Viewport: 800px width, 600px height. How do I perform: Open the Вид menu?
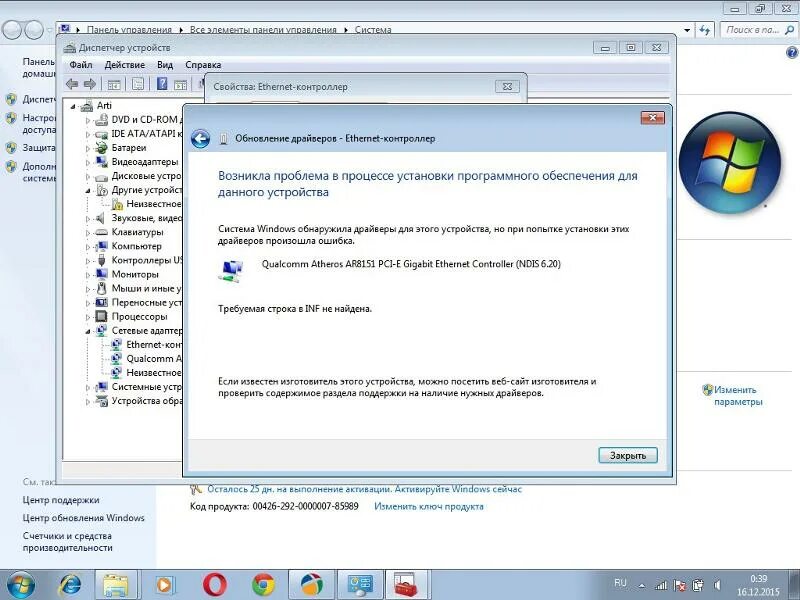click(x=165, y=65)
